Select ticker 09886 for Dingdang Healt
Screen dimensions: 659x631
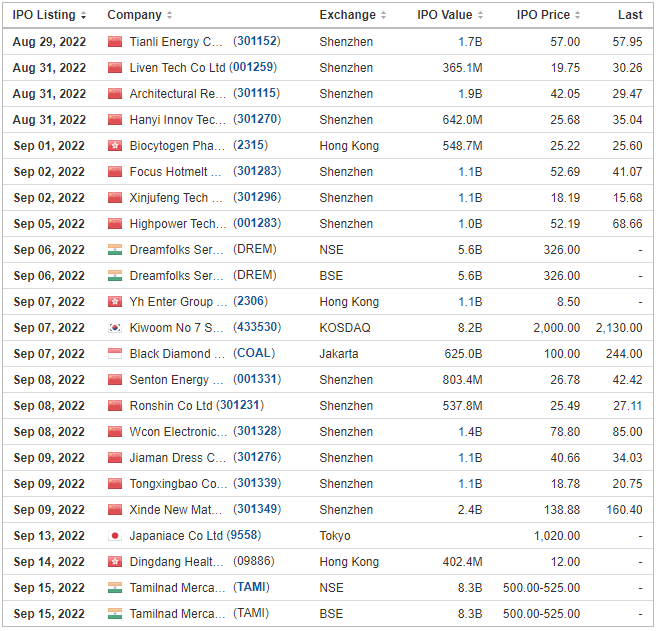click(254, 561)
